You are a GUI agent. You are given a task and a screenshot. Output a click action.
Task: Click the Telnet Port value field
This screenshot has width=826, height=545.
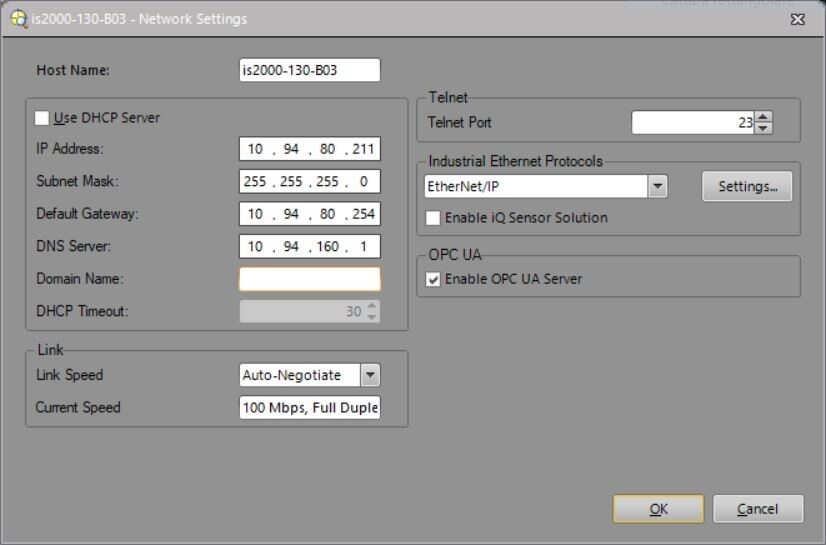click(692, 122)
